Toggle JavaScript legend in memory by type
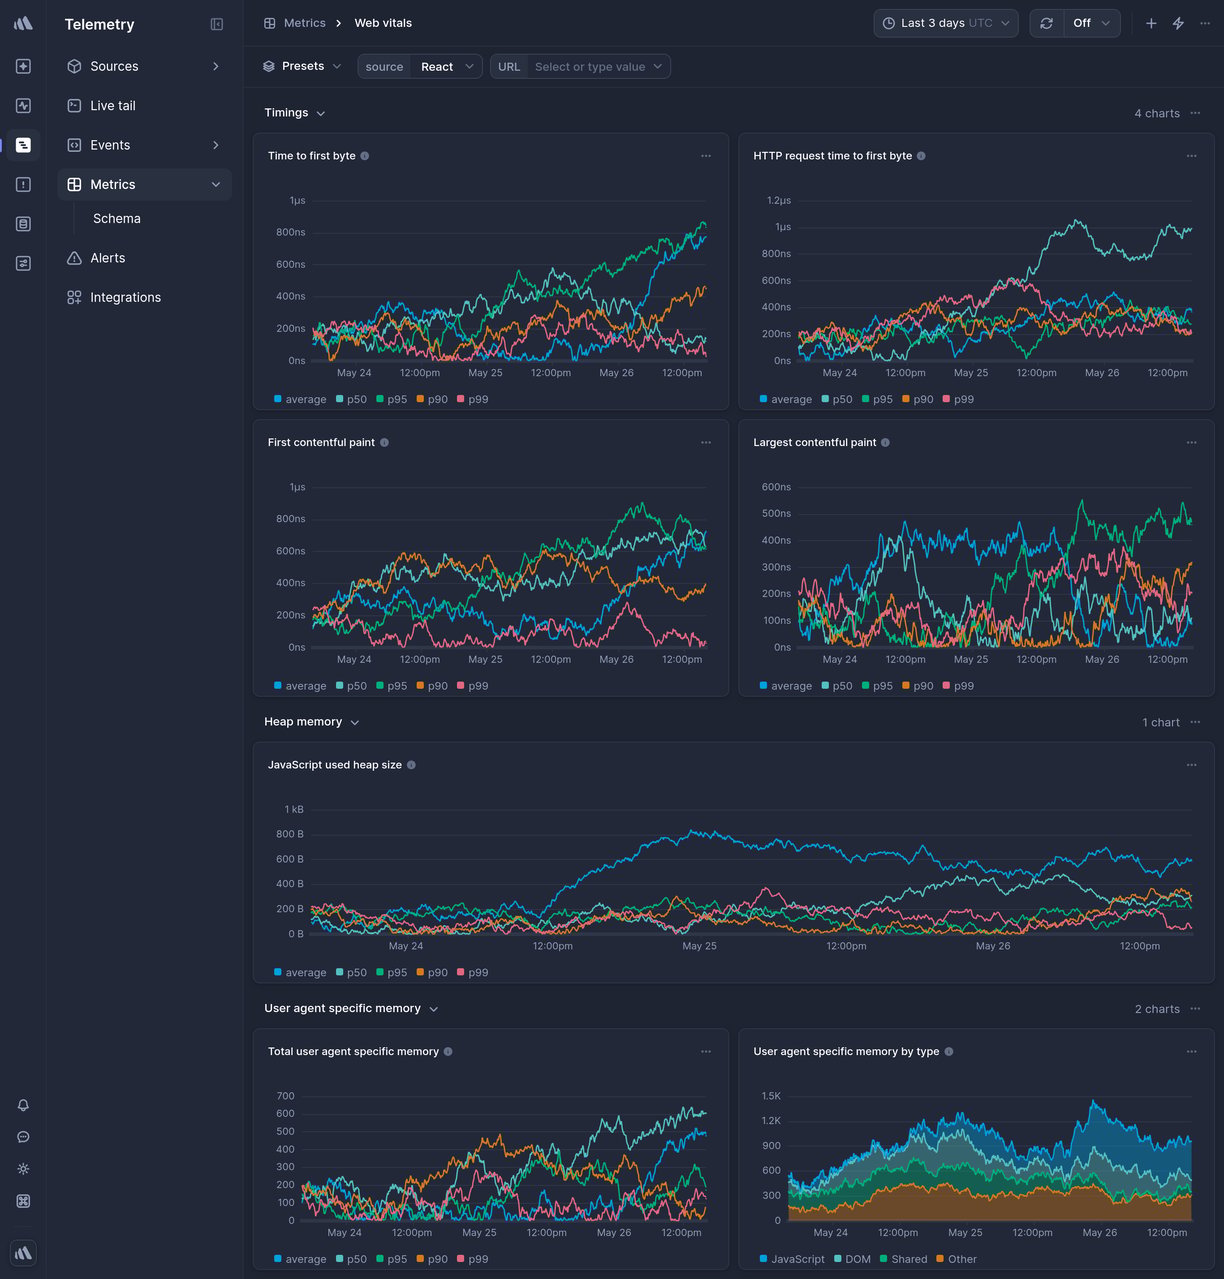The image size is (1224, 1279). [x=792, y=1259]
